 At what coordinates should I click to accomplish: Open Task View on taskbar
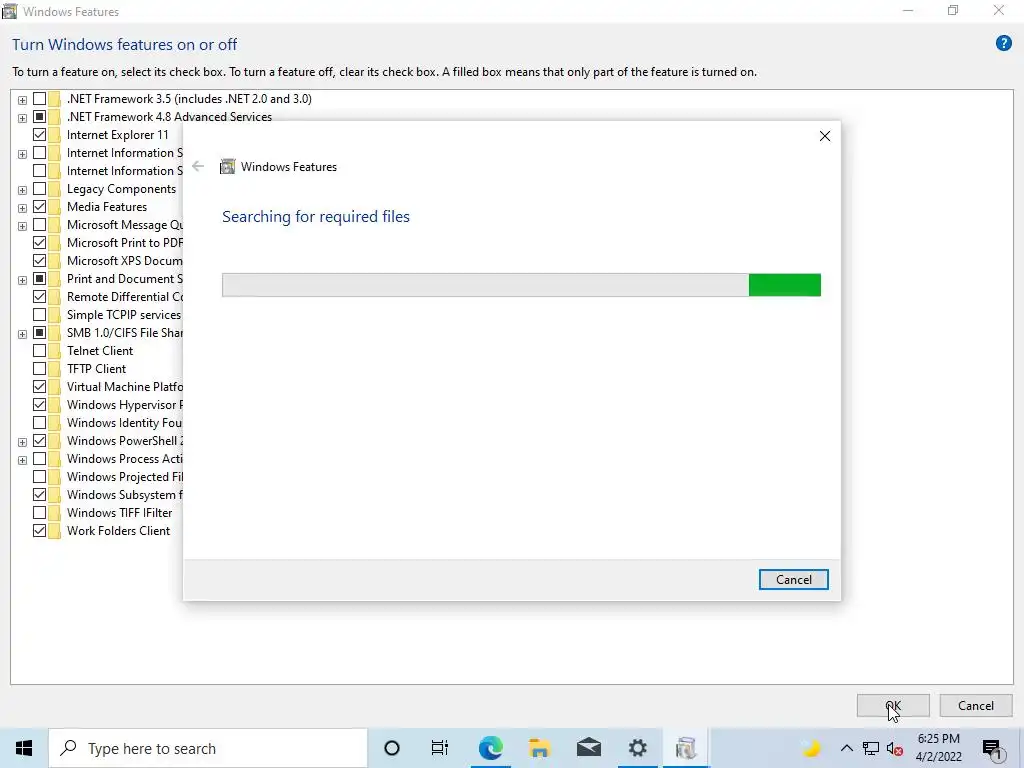tap(440, 748)
